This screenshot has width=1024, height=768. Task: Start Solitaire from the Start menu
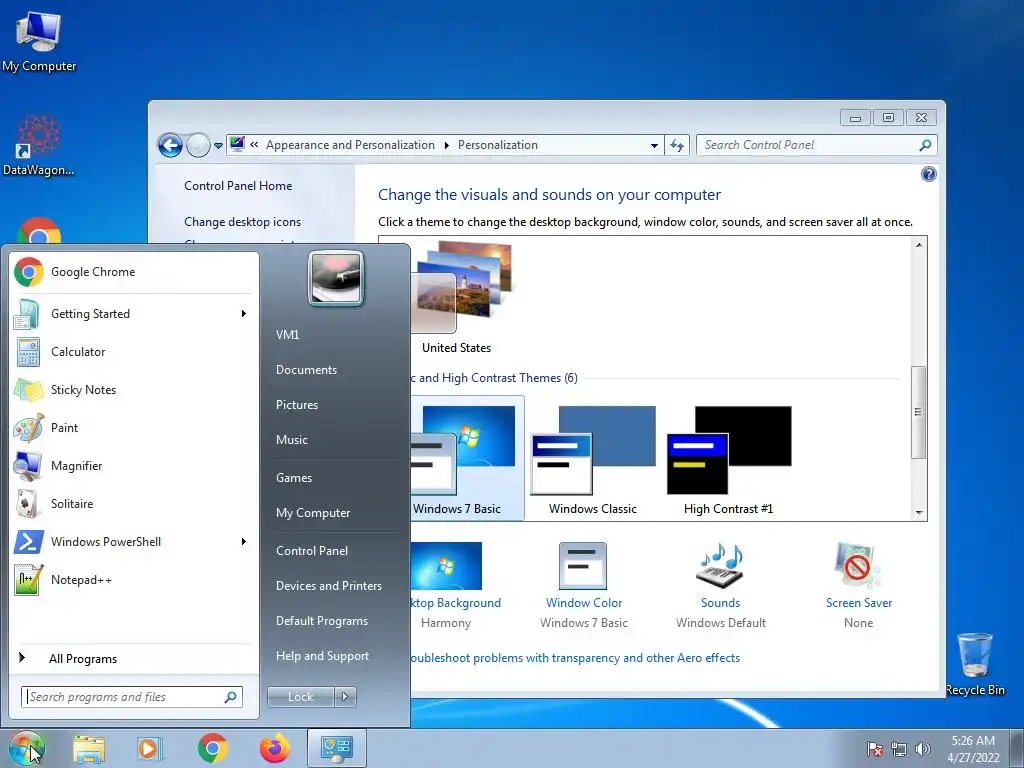tap(133, 503)
